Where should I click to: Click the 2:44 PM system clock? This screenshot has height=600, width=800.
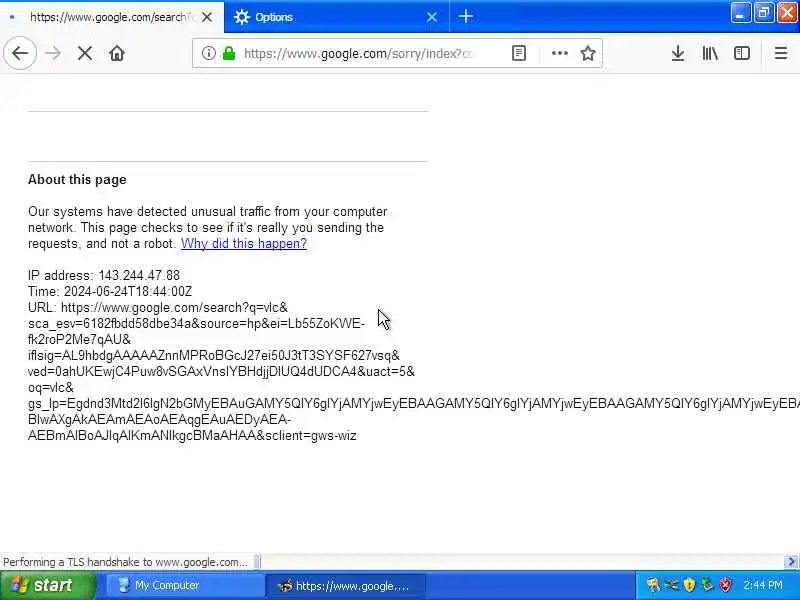tap(763, 585)
